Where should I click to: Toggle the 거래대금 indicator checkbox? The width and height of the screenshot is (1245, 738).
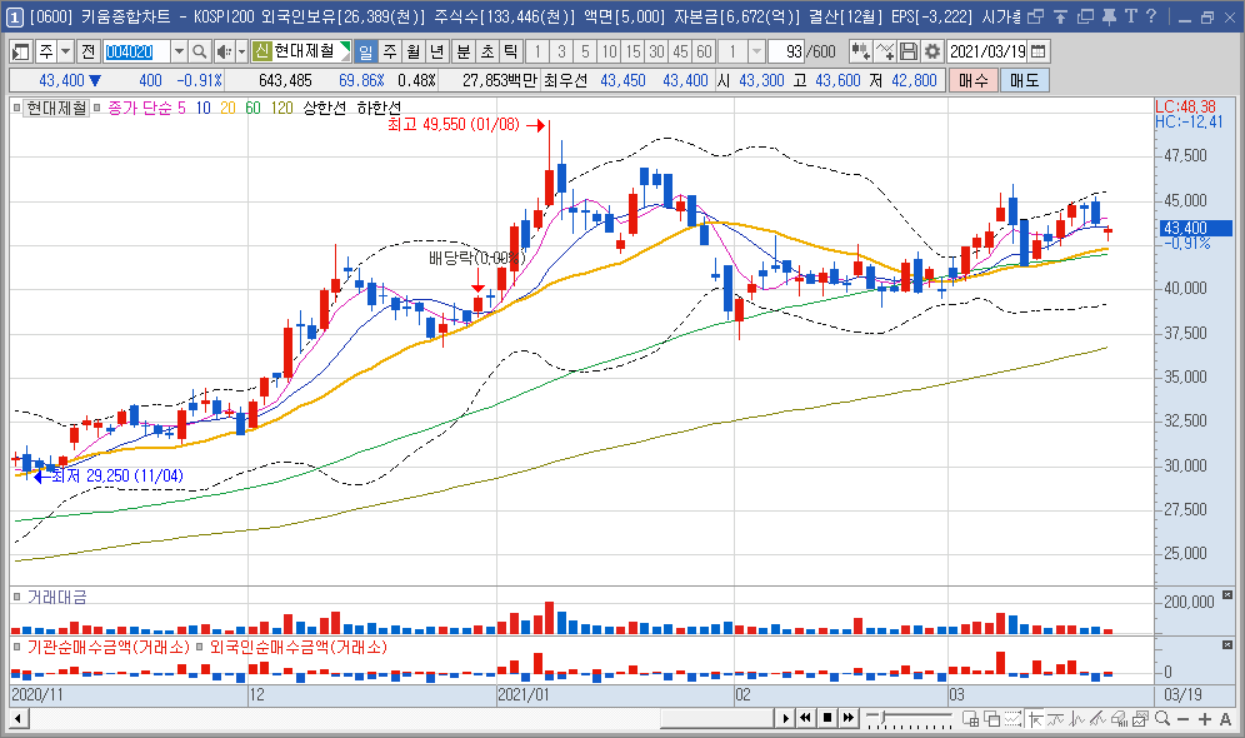tap(17, 596)
